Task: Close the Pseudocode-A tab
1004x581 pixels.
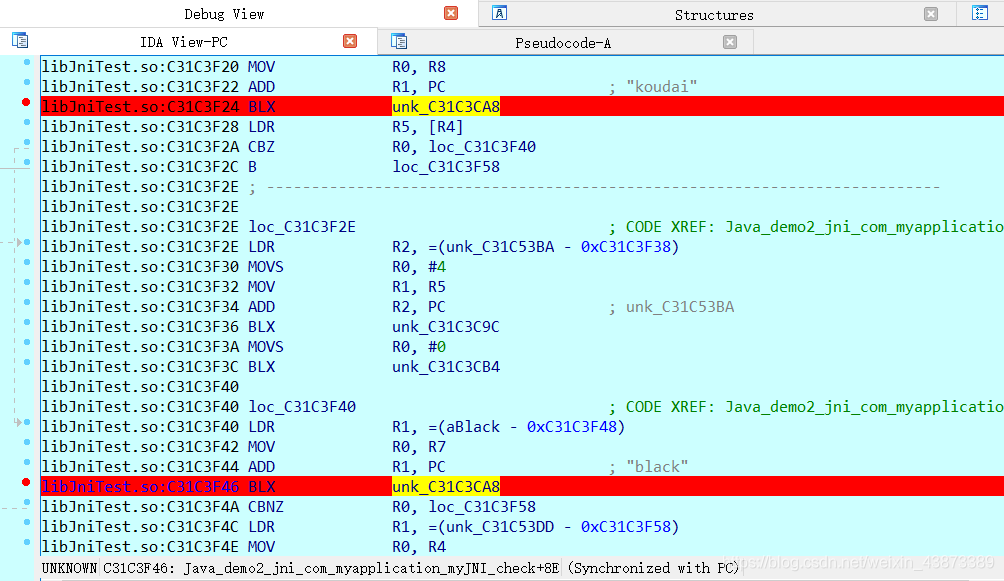Action: 729,42
